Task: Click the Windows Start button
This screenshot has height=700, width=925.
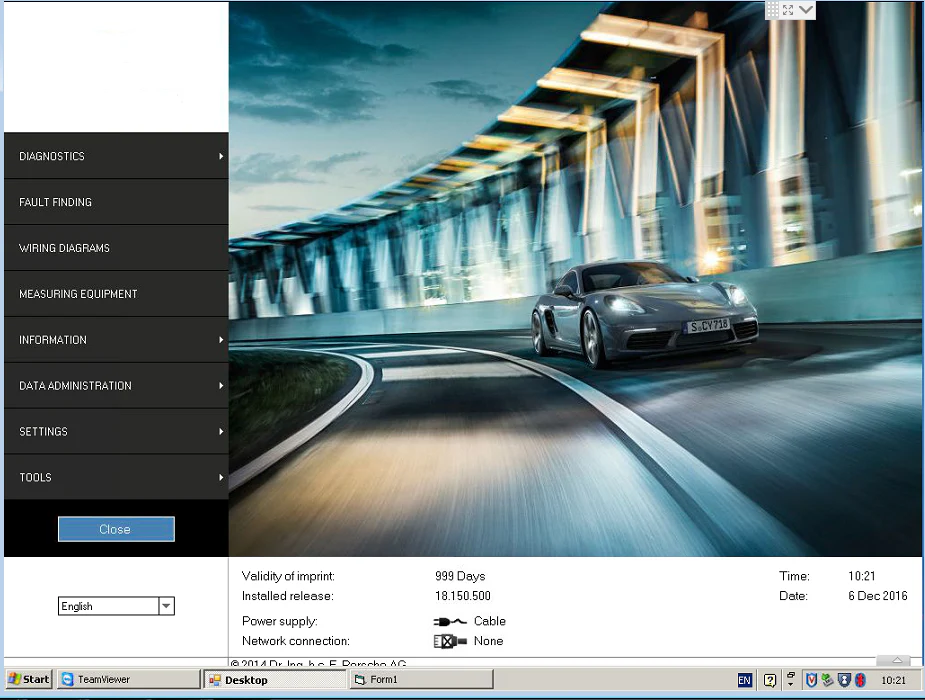Action: [29, 680]
